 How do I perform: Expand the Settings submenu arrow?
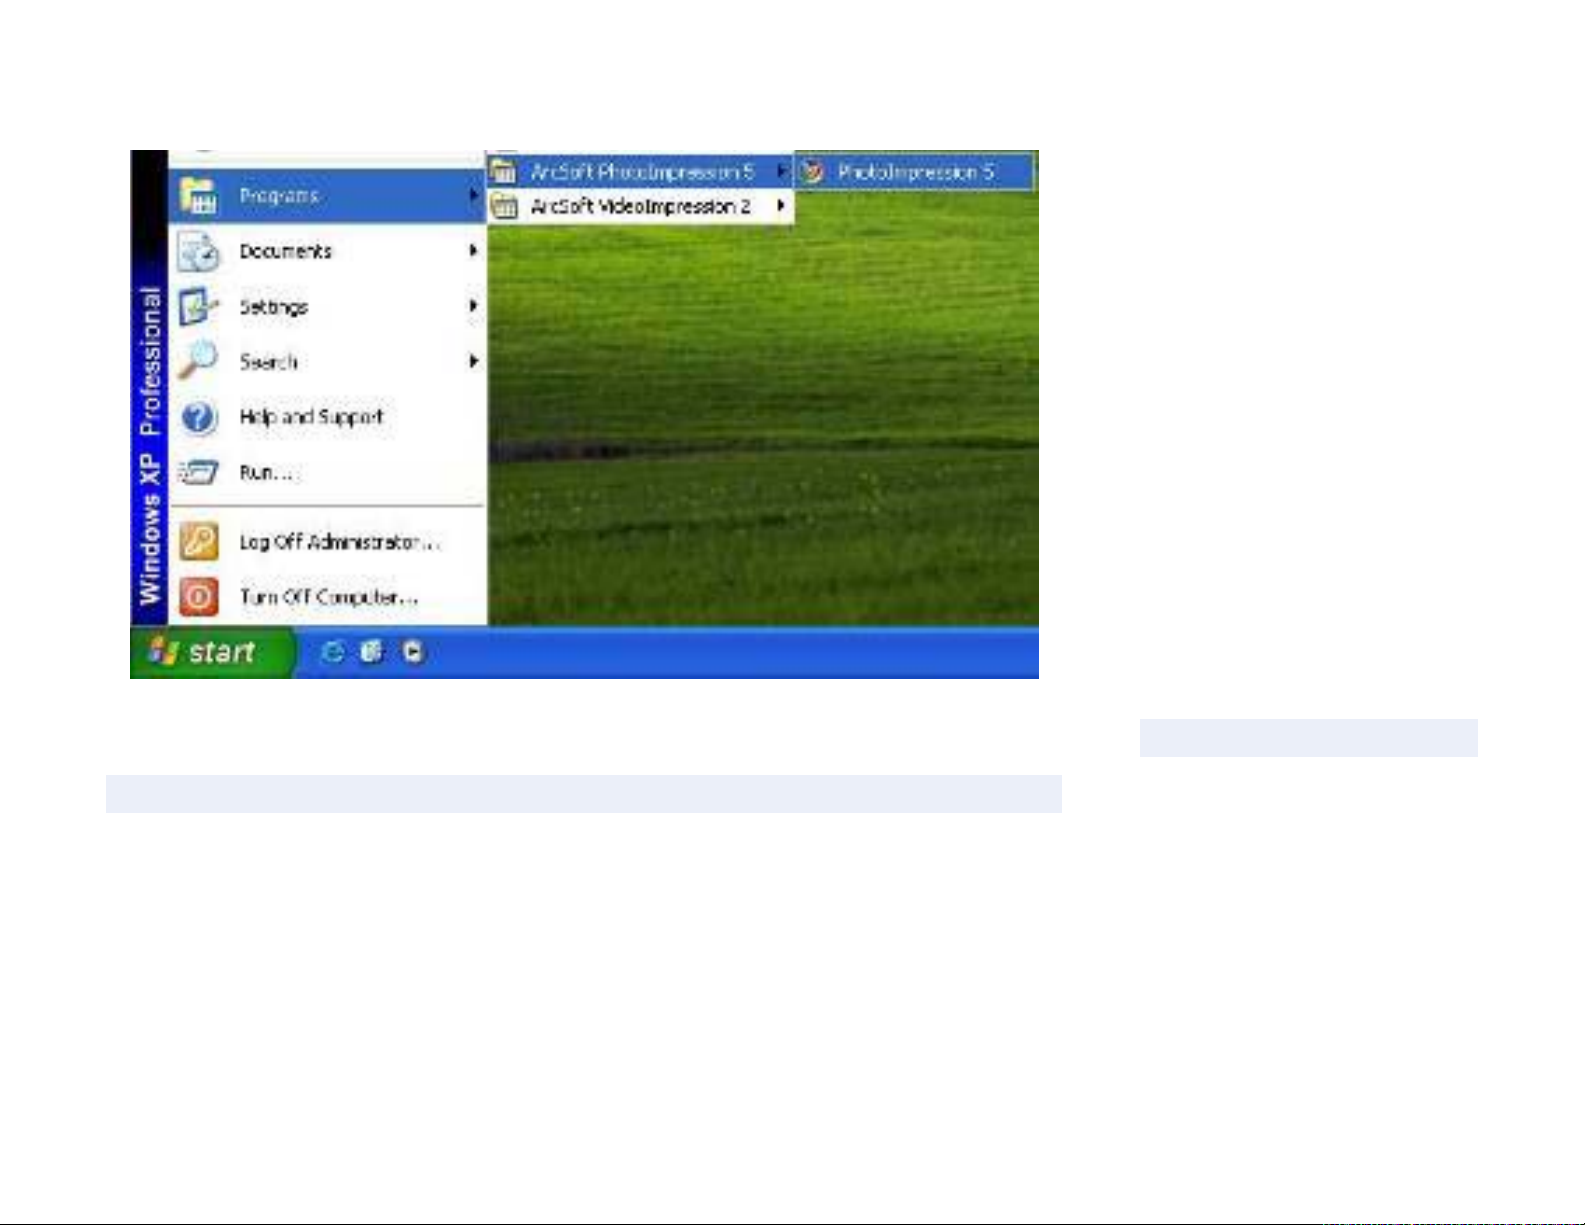[473, 306]
